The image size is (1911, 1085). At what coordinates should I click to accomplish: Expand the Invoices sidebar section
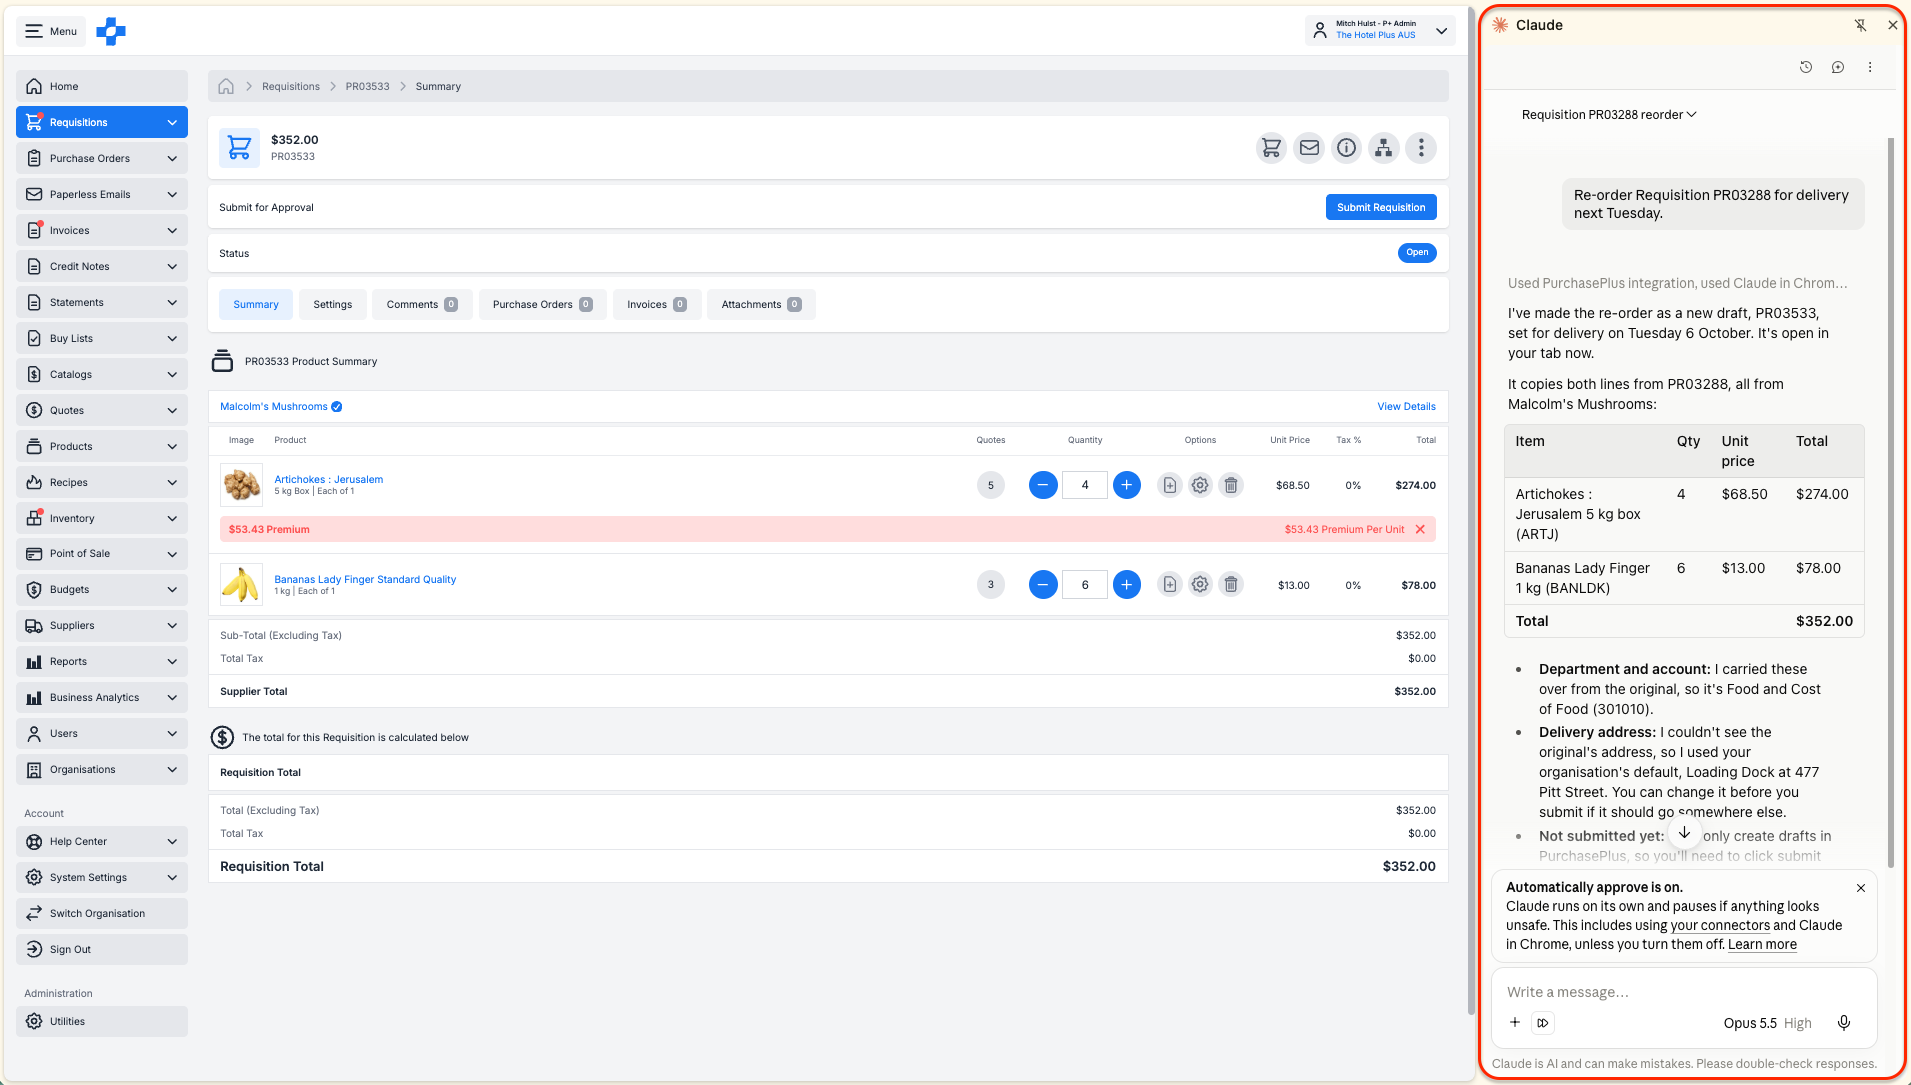point(102,230)
